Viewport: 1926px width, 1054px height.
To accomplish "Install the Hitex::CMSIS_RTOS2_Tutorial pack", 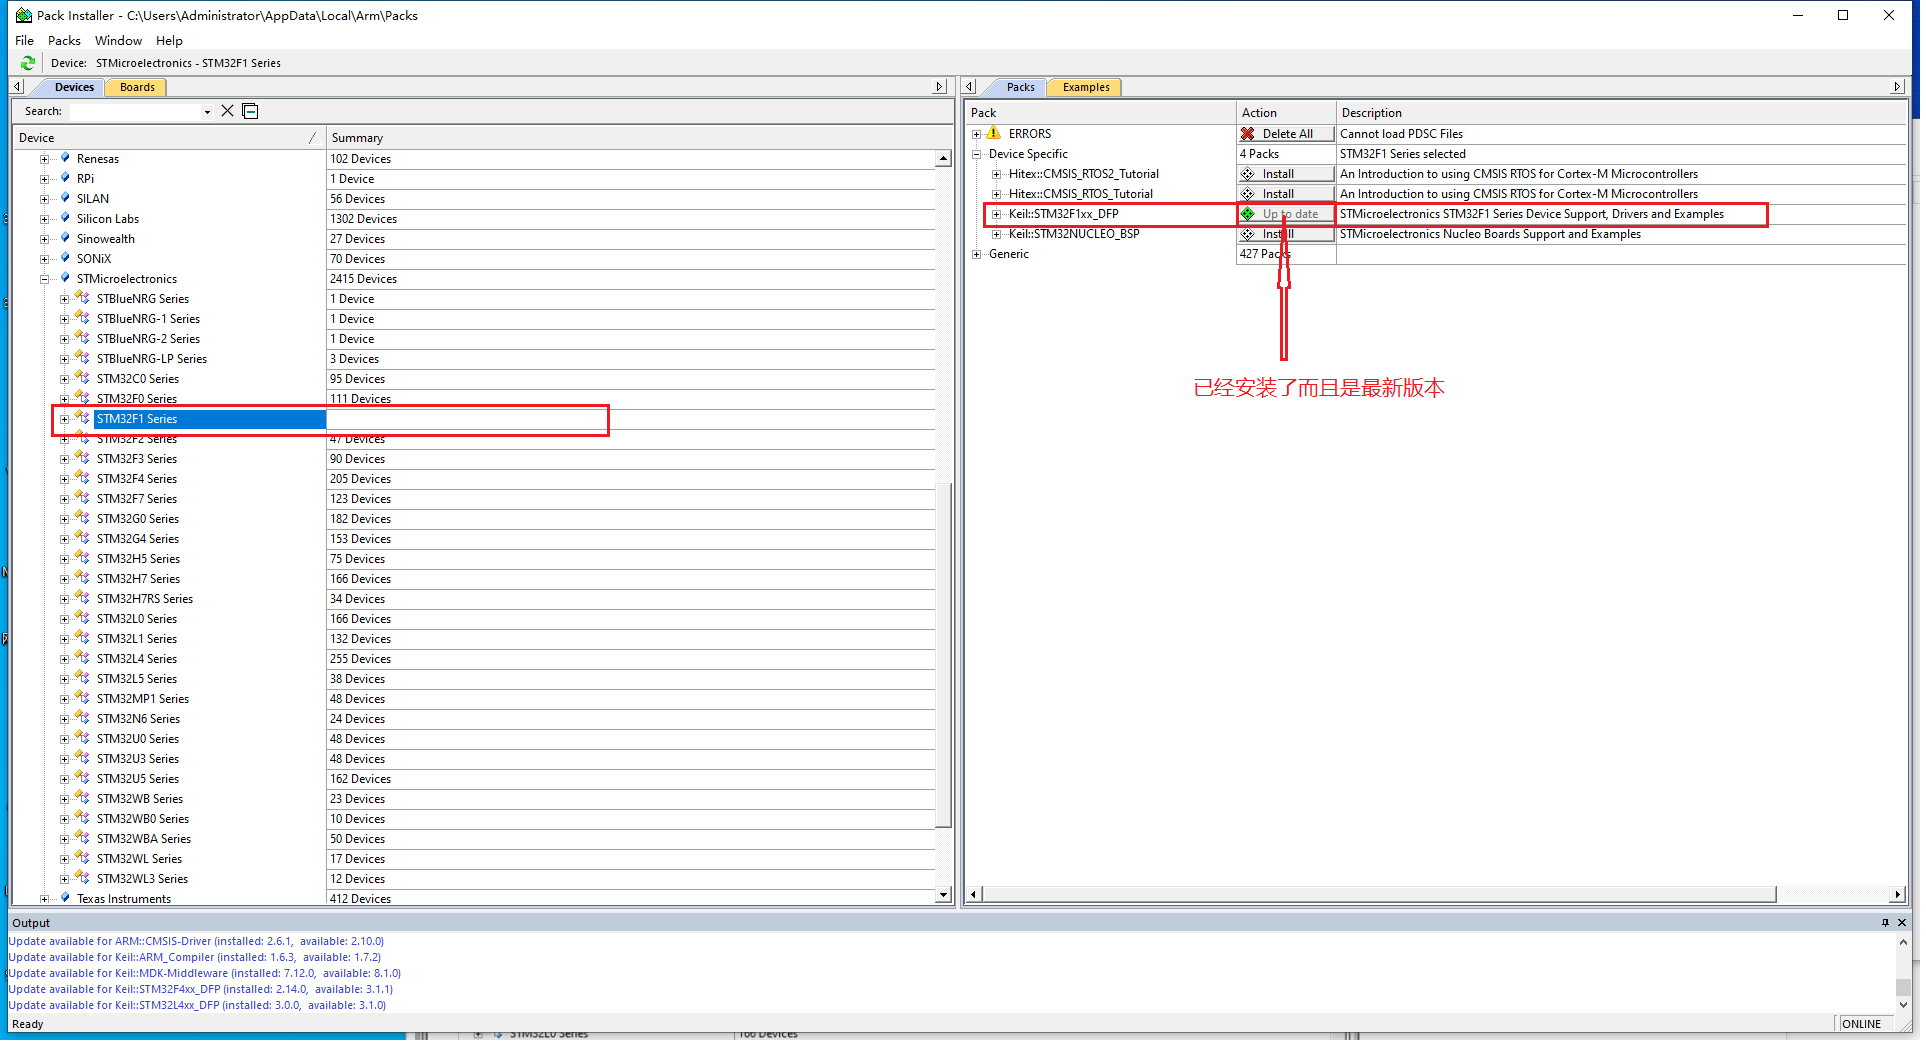I will point(1286,174).
